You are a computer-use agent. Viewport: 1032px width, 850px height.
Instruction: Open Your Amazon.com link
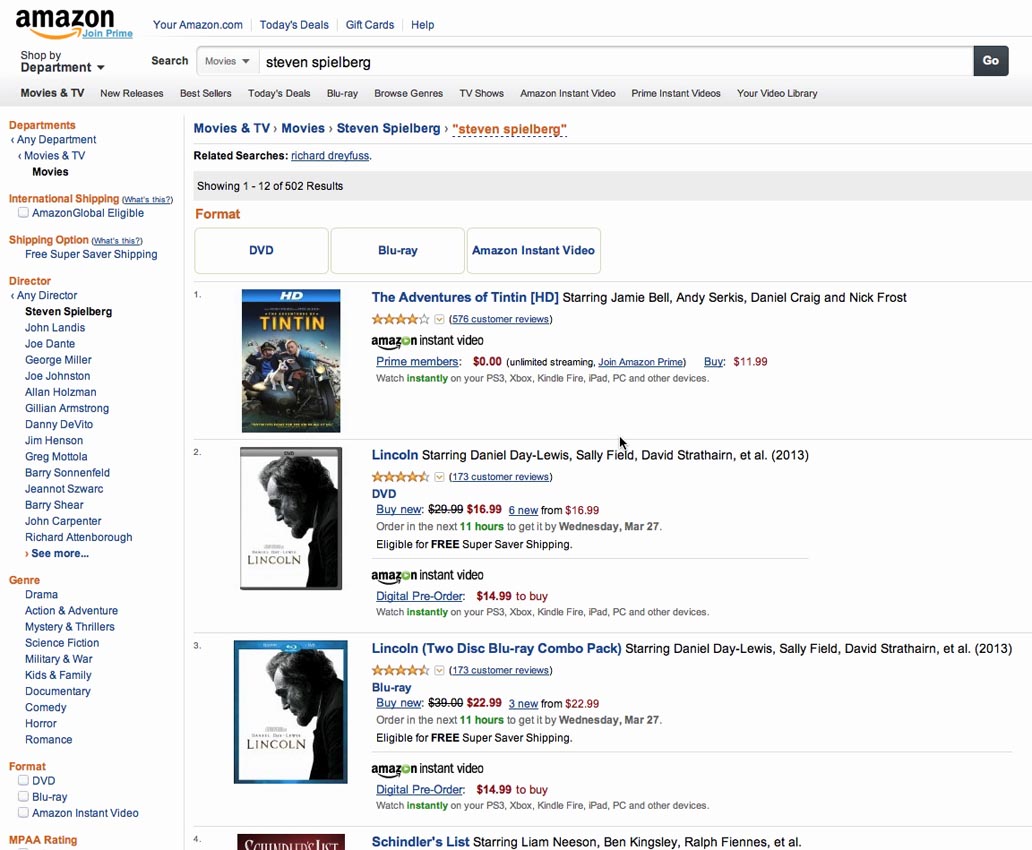tap(197, 25)
